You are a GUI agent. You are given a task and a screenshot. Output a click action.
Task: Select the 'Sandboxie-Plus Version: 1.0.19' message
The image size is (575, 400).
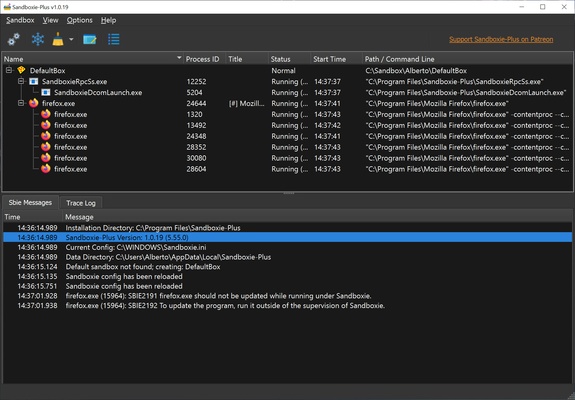click(x=288, y=237)
